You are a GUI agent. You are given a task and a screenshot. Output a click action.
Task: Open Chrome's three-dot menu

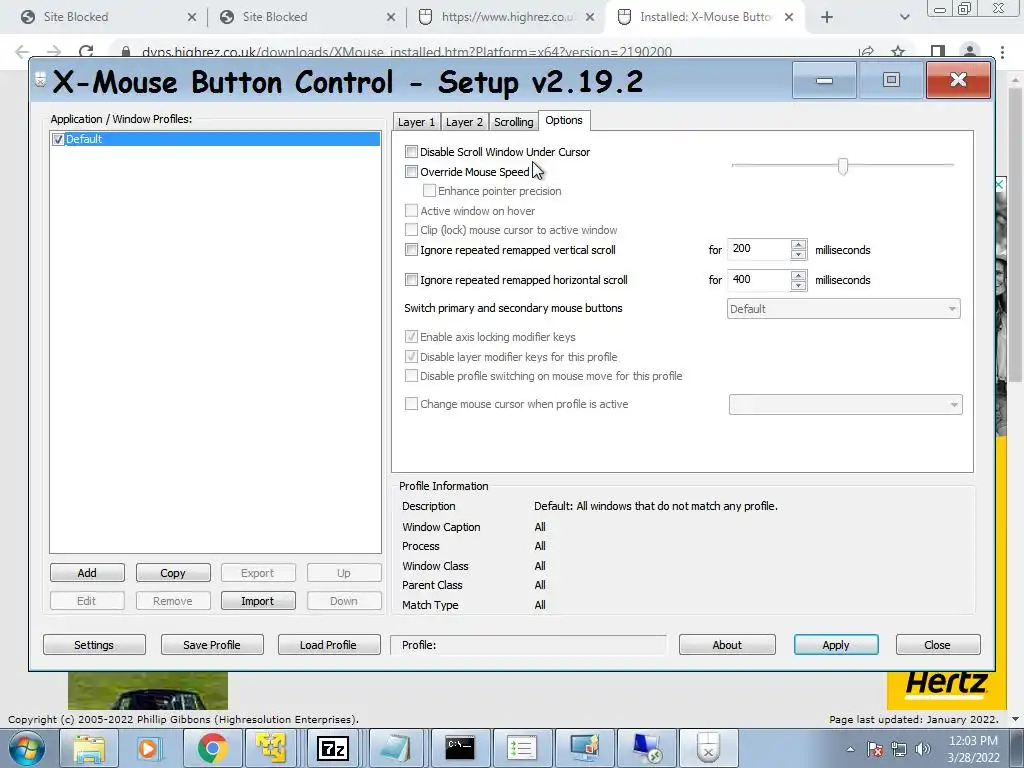point(1002,52)
